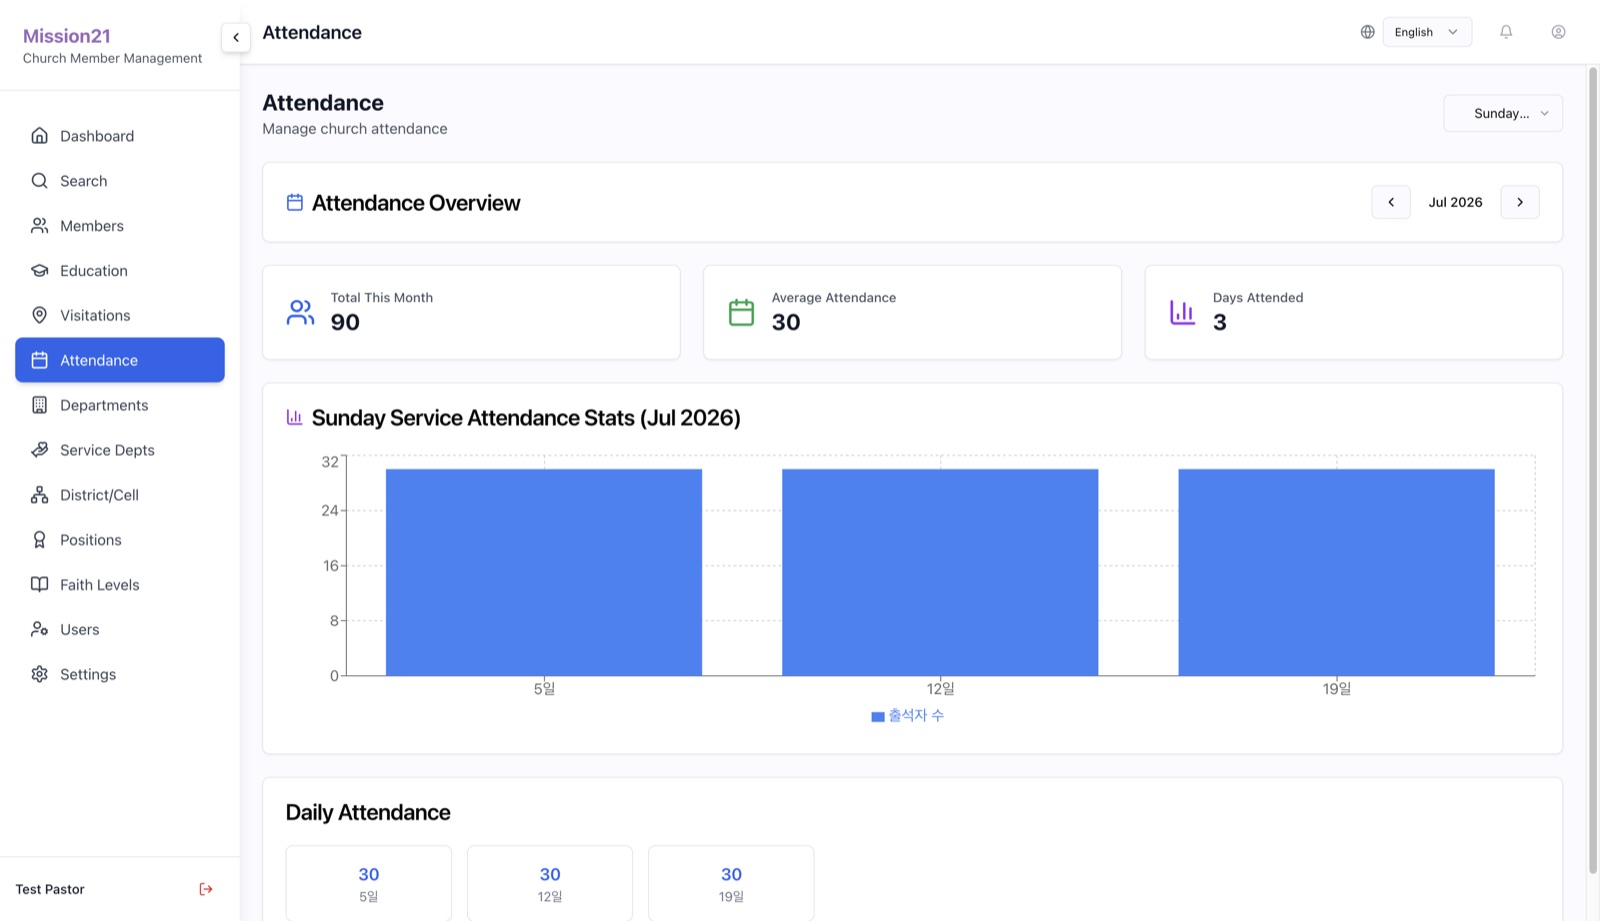The image size is (1600, 921).
Task: Click the District/Cell network icon
Action: tap(39, 495)
